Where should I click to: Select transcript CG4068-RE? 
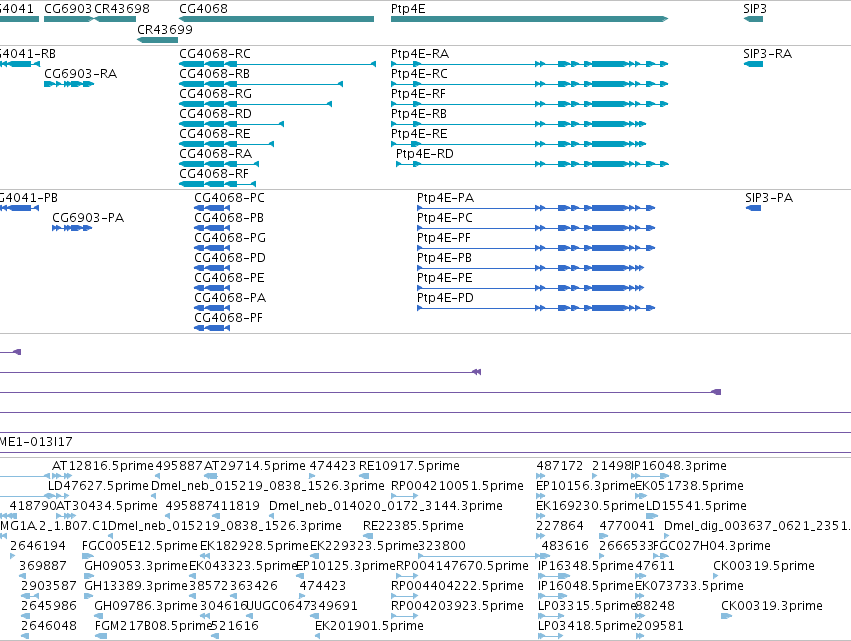click(x=215, y=134)
